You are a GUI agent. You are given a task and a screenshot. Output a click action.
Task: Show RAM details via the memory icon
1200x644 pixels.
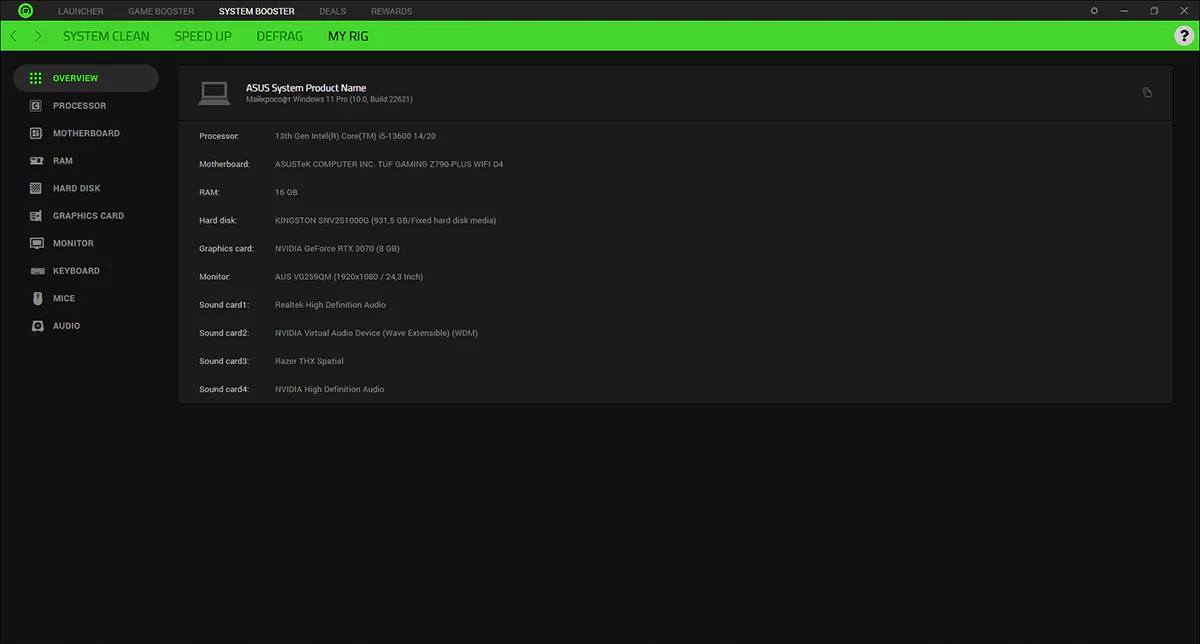(x=36, y=161)
